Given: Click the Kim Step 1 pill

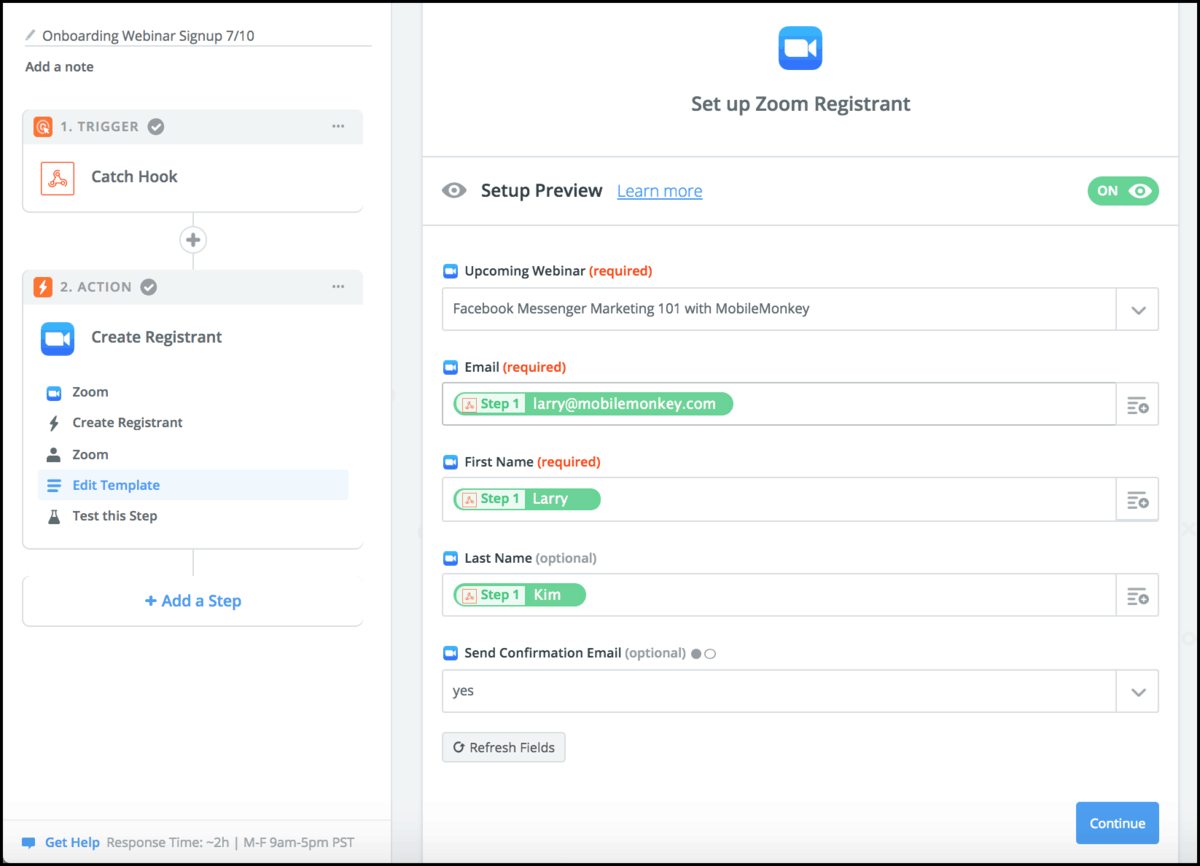Looking at the screenshot, I should [x=519, y=595].
